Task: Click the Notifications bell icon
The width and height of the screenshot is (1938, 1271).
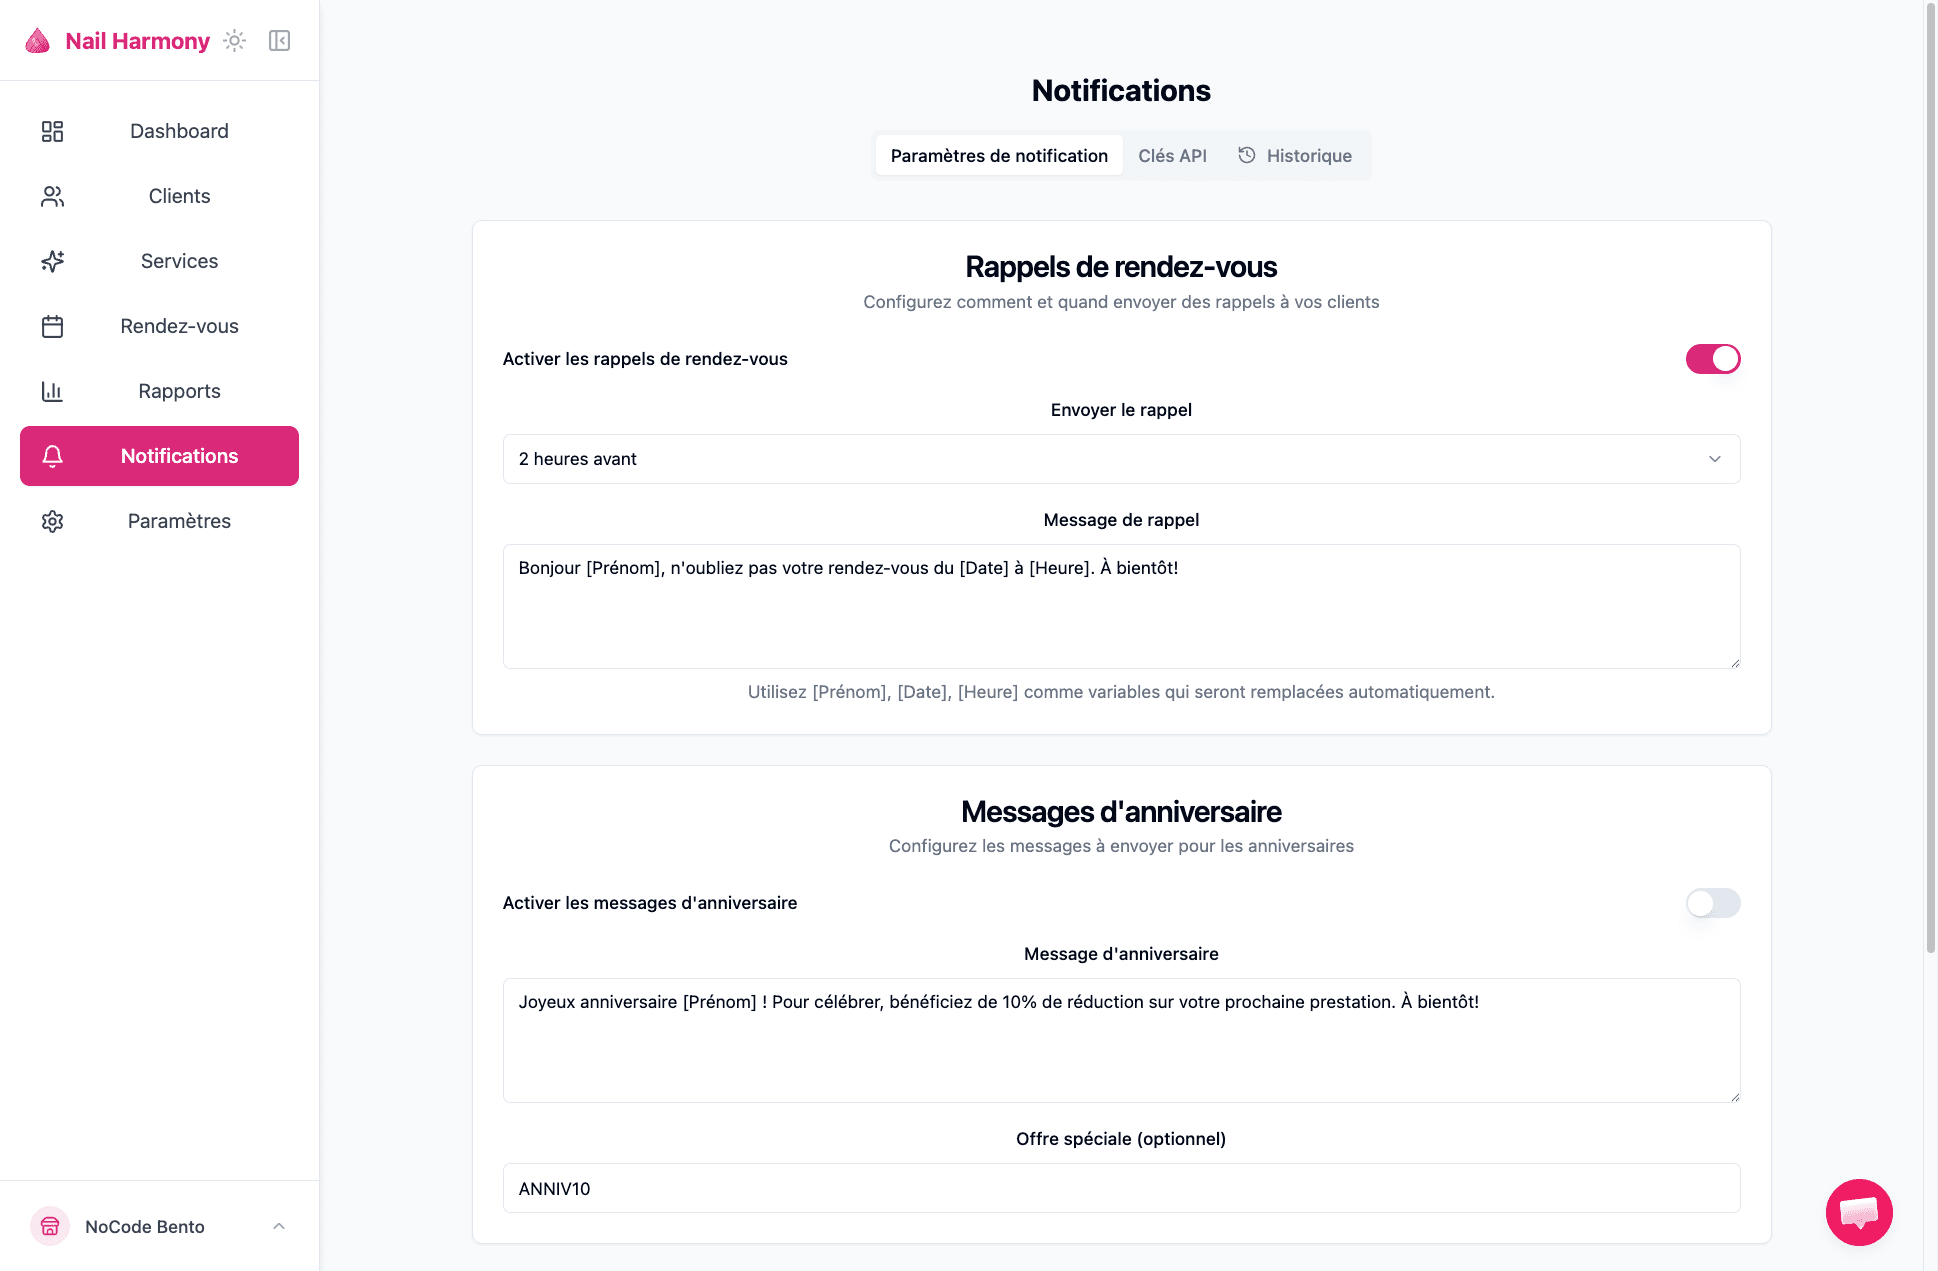Action: (52, 456)
